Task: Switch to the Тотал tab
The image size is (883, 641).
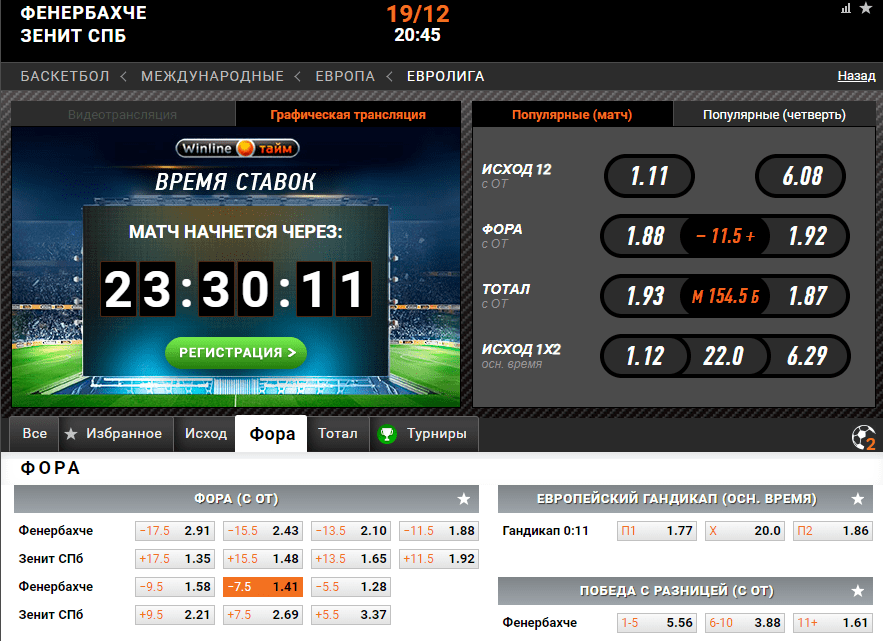Action: [338, 434]
